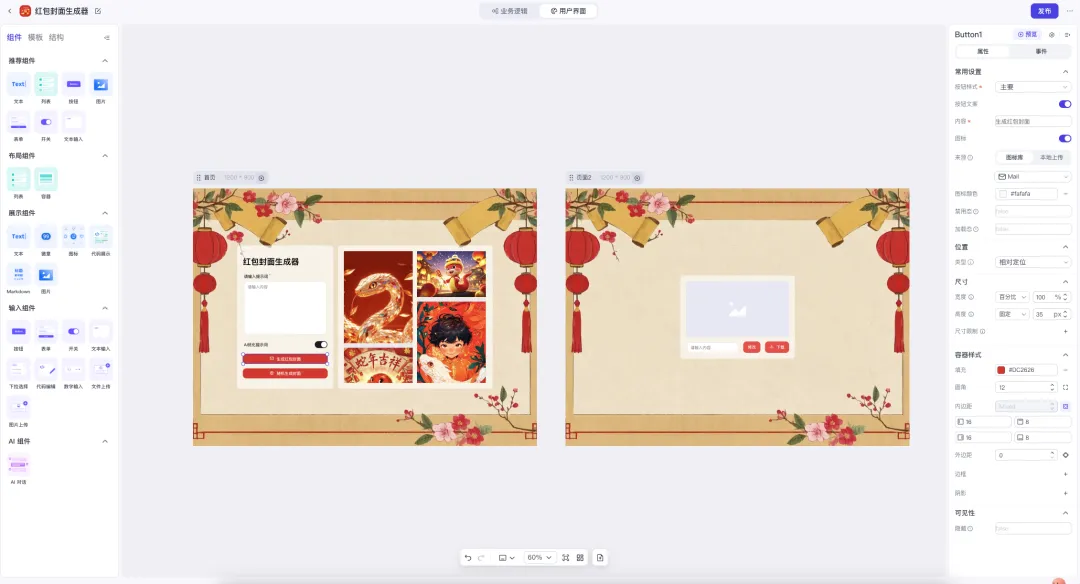The image size is (1080, 584).
Task: Add the 文本 Text component from 推荐组件
Action: (19, 85)
